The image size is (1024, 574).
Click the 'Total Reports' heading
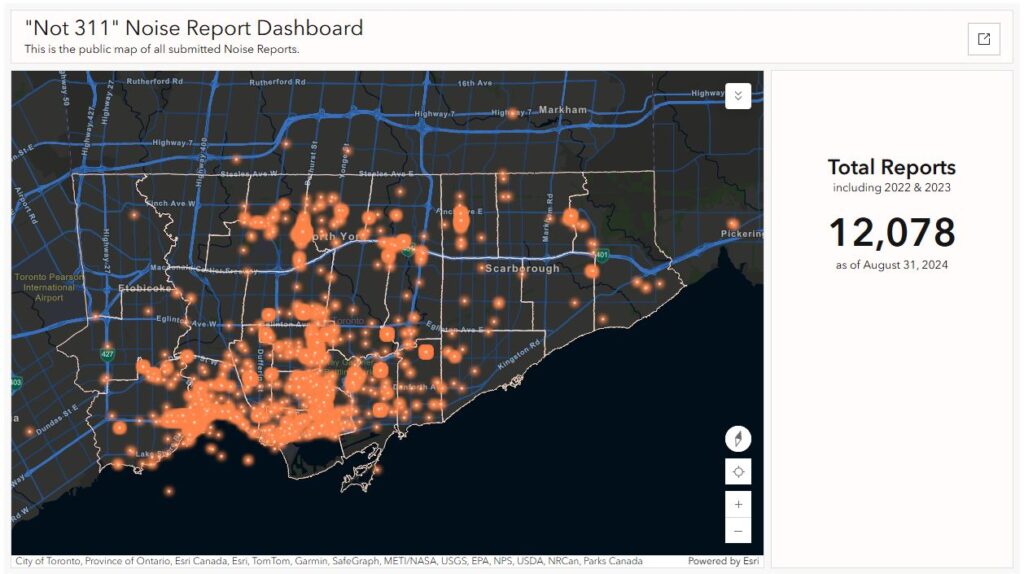pos(891,167)
